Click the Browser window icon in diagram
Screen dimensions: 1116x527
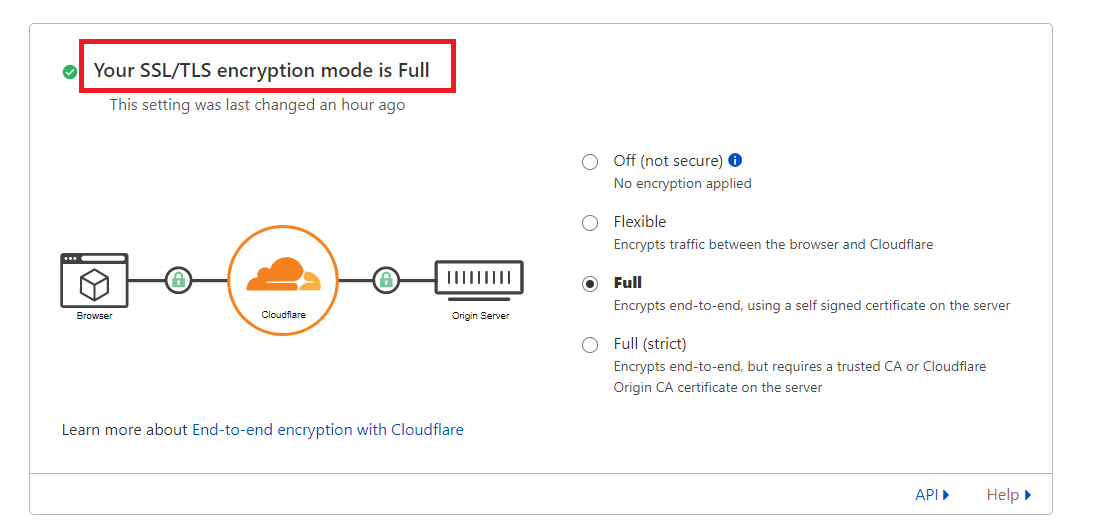point(95,280)
